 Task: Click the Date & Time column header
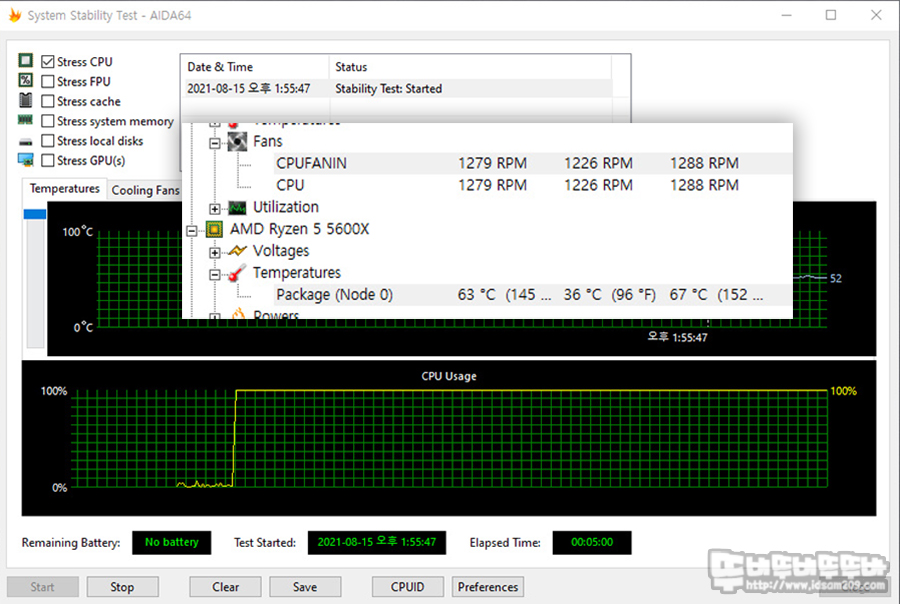[255, 67]
